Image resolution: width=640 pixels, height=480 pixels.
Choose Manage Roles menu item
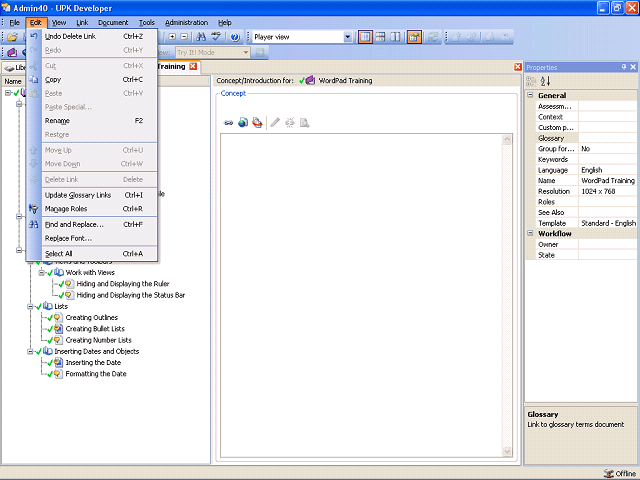point(92,209)
